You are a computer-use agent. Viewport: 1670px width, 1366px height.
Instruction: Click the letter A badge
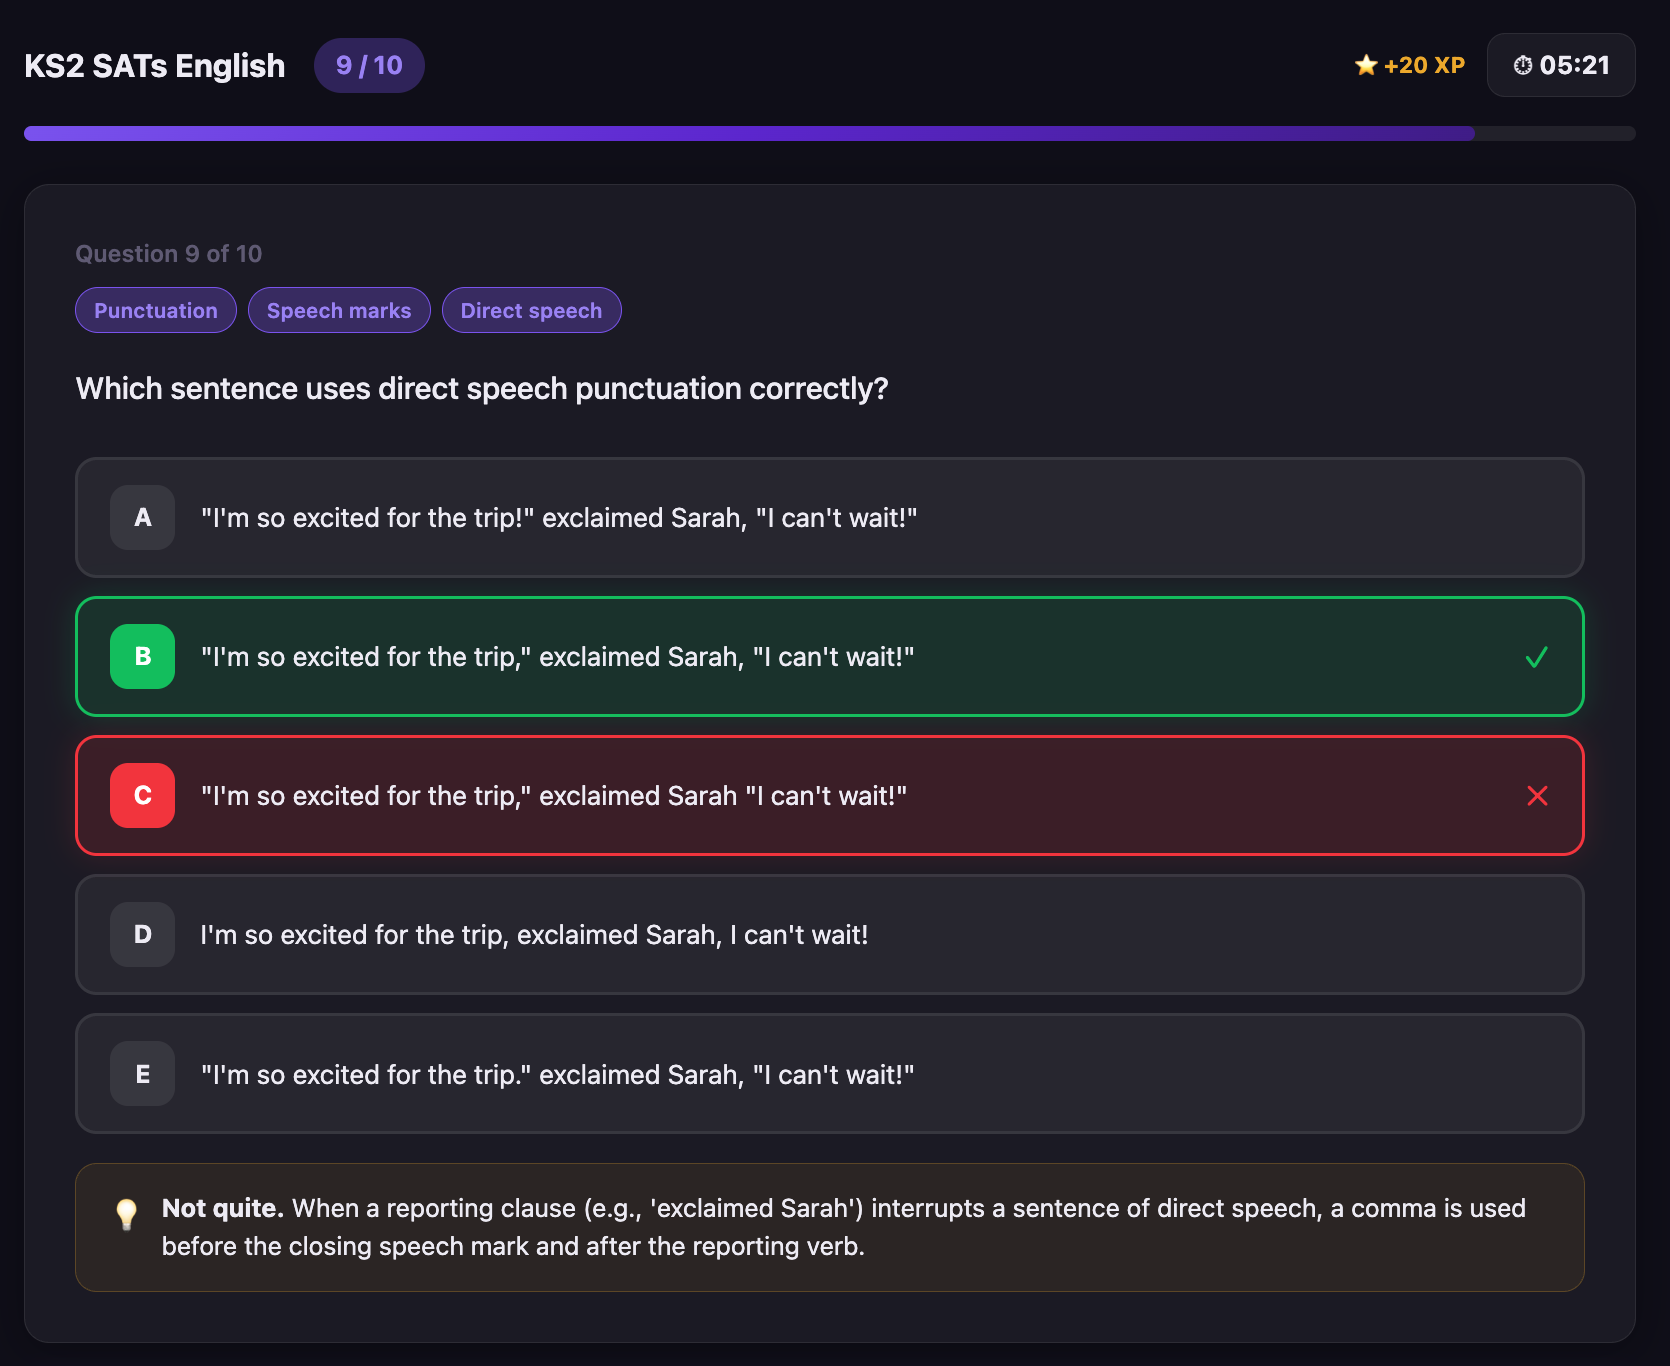click(142, 518)
